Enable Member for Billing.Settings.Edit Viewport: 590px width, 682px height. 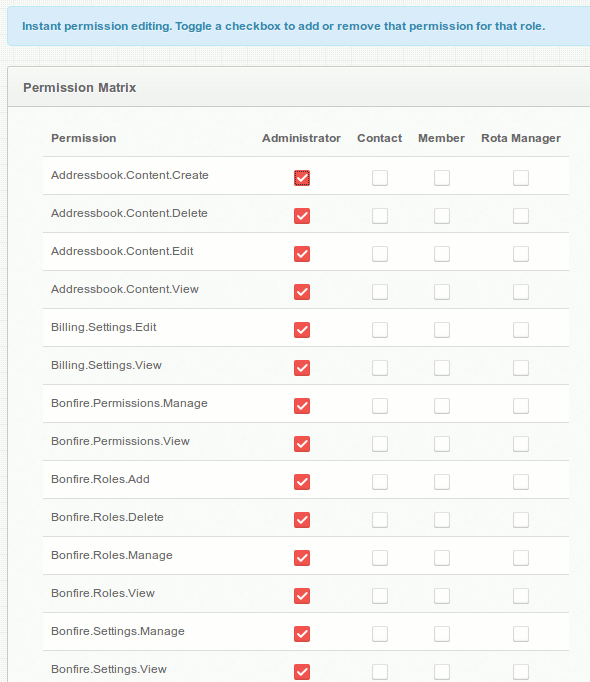click(442, 330)
